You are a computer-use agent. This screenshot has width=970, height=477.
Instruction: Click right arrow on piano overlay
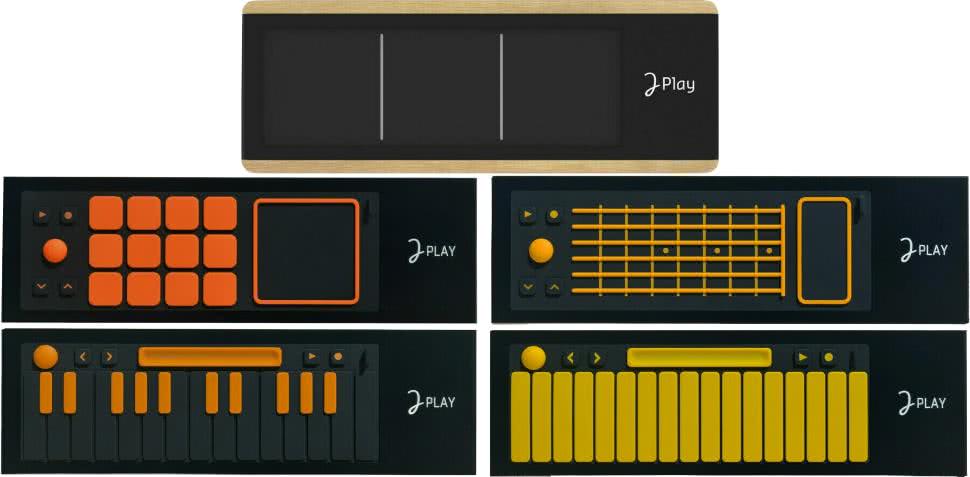click(x=108, y=357)
